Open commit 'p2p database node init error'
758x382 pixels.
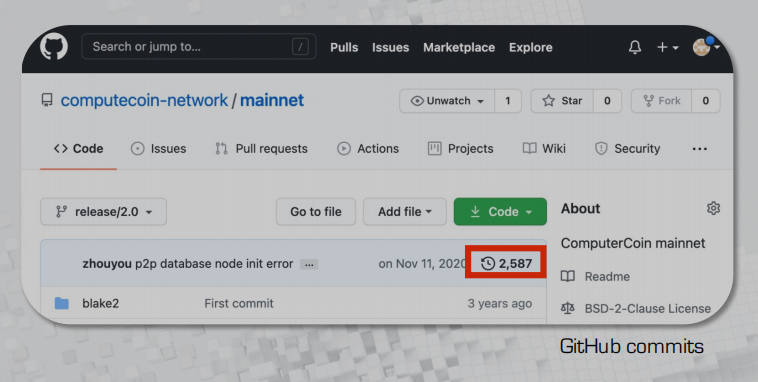tap(214, 264)
